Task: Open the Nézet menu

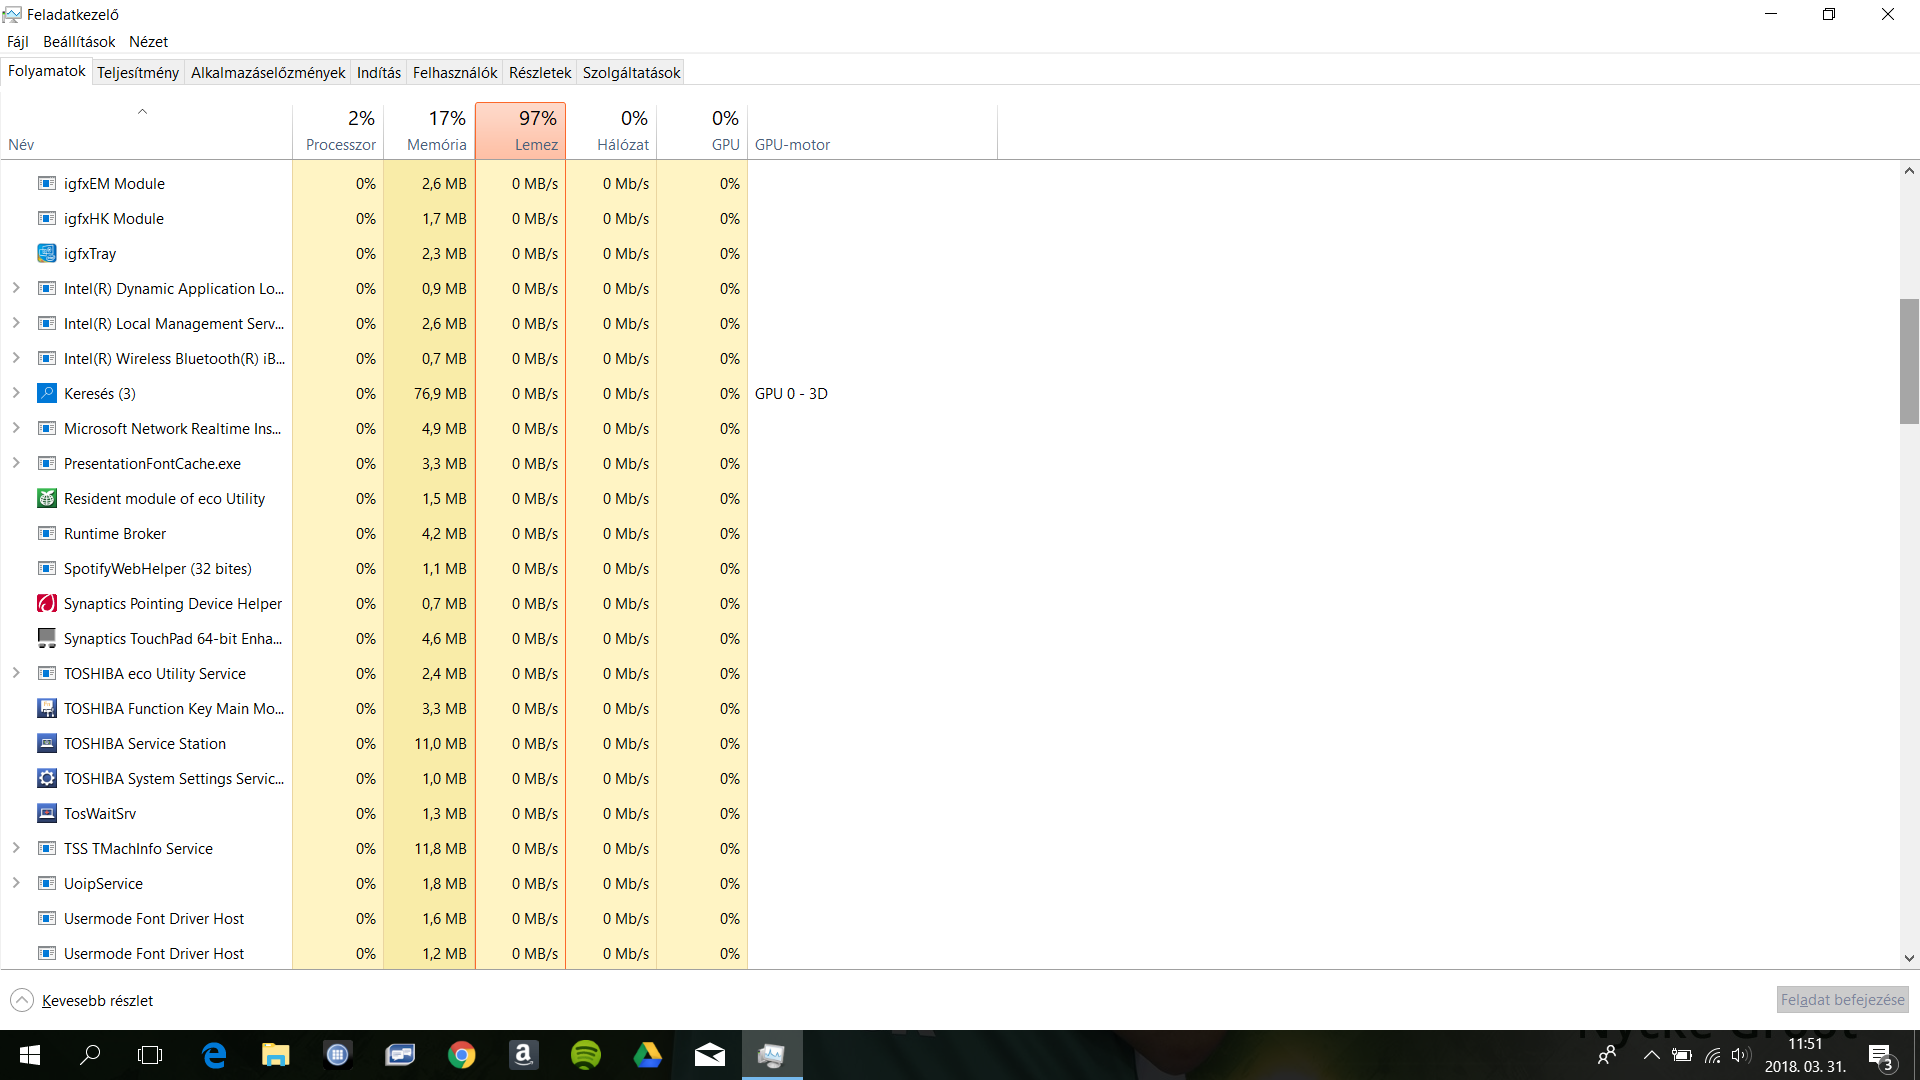Action: 148,41
